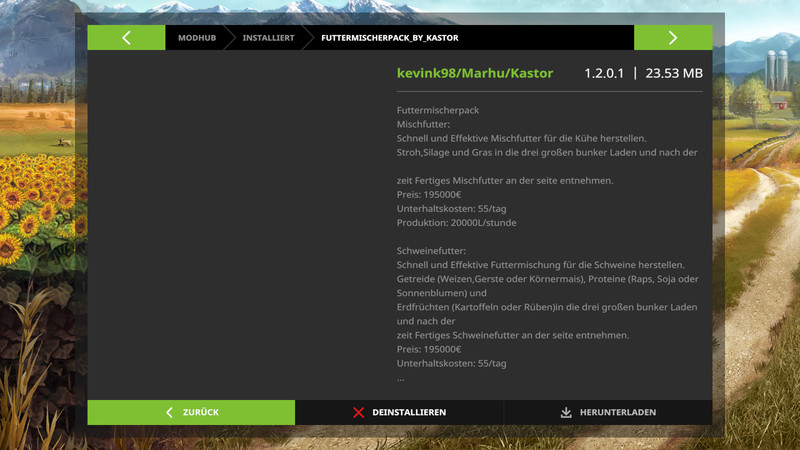Go to previous mod with left arrow

click(x=126, y=37)
